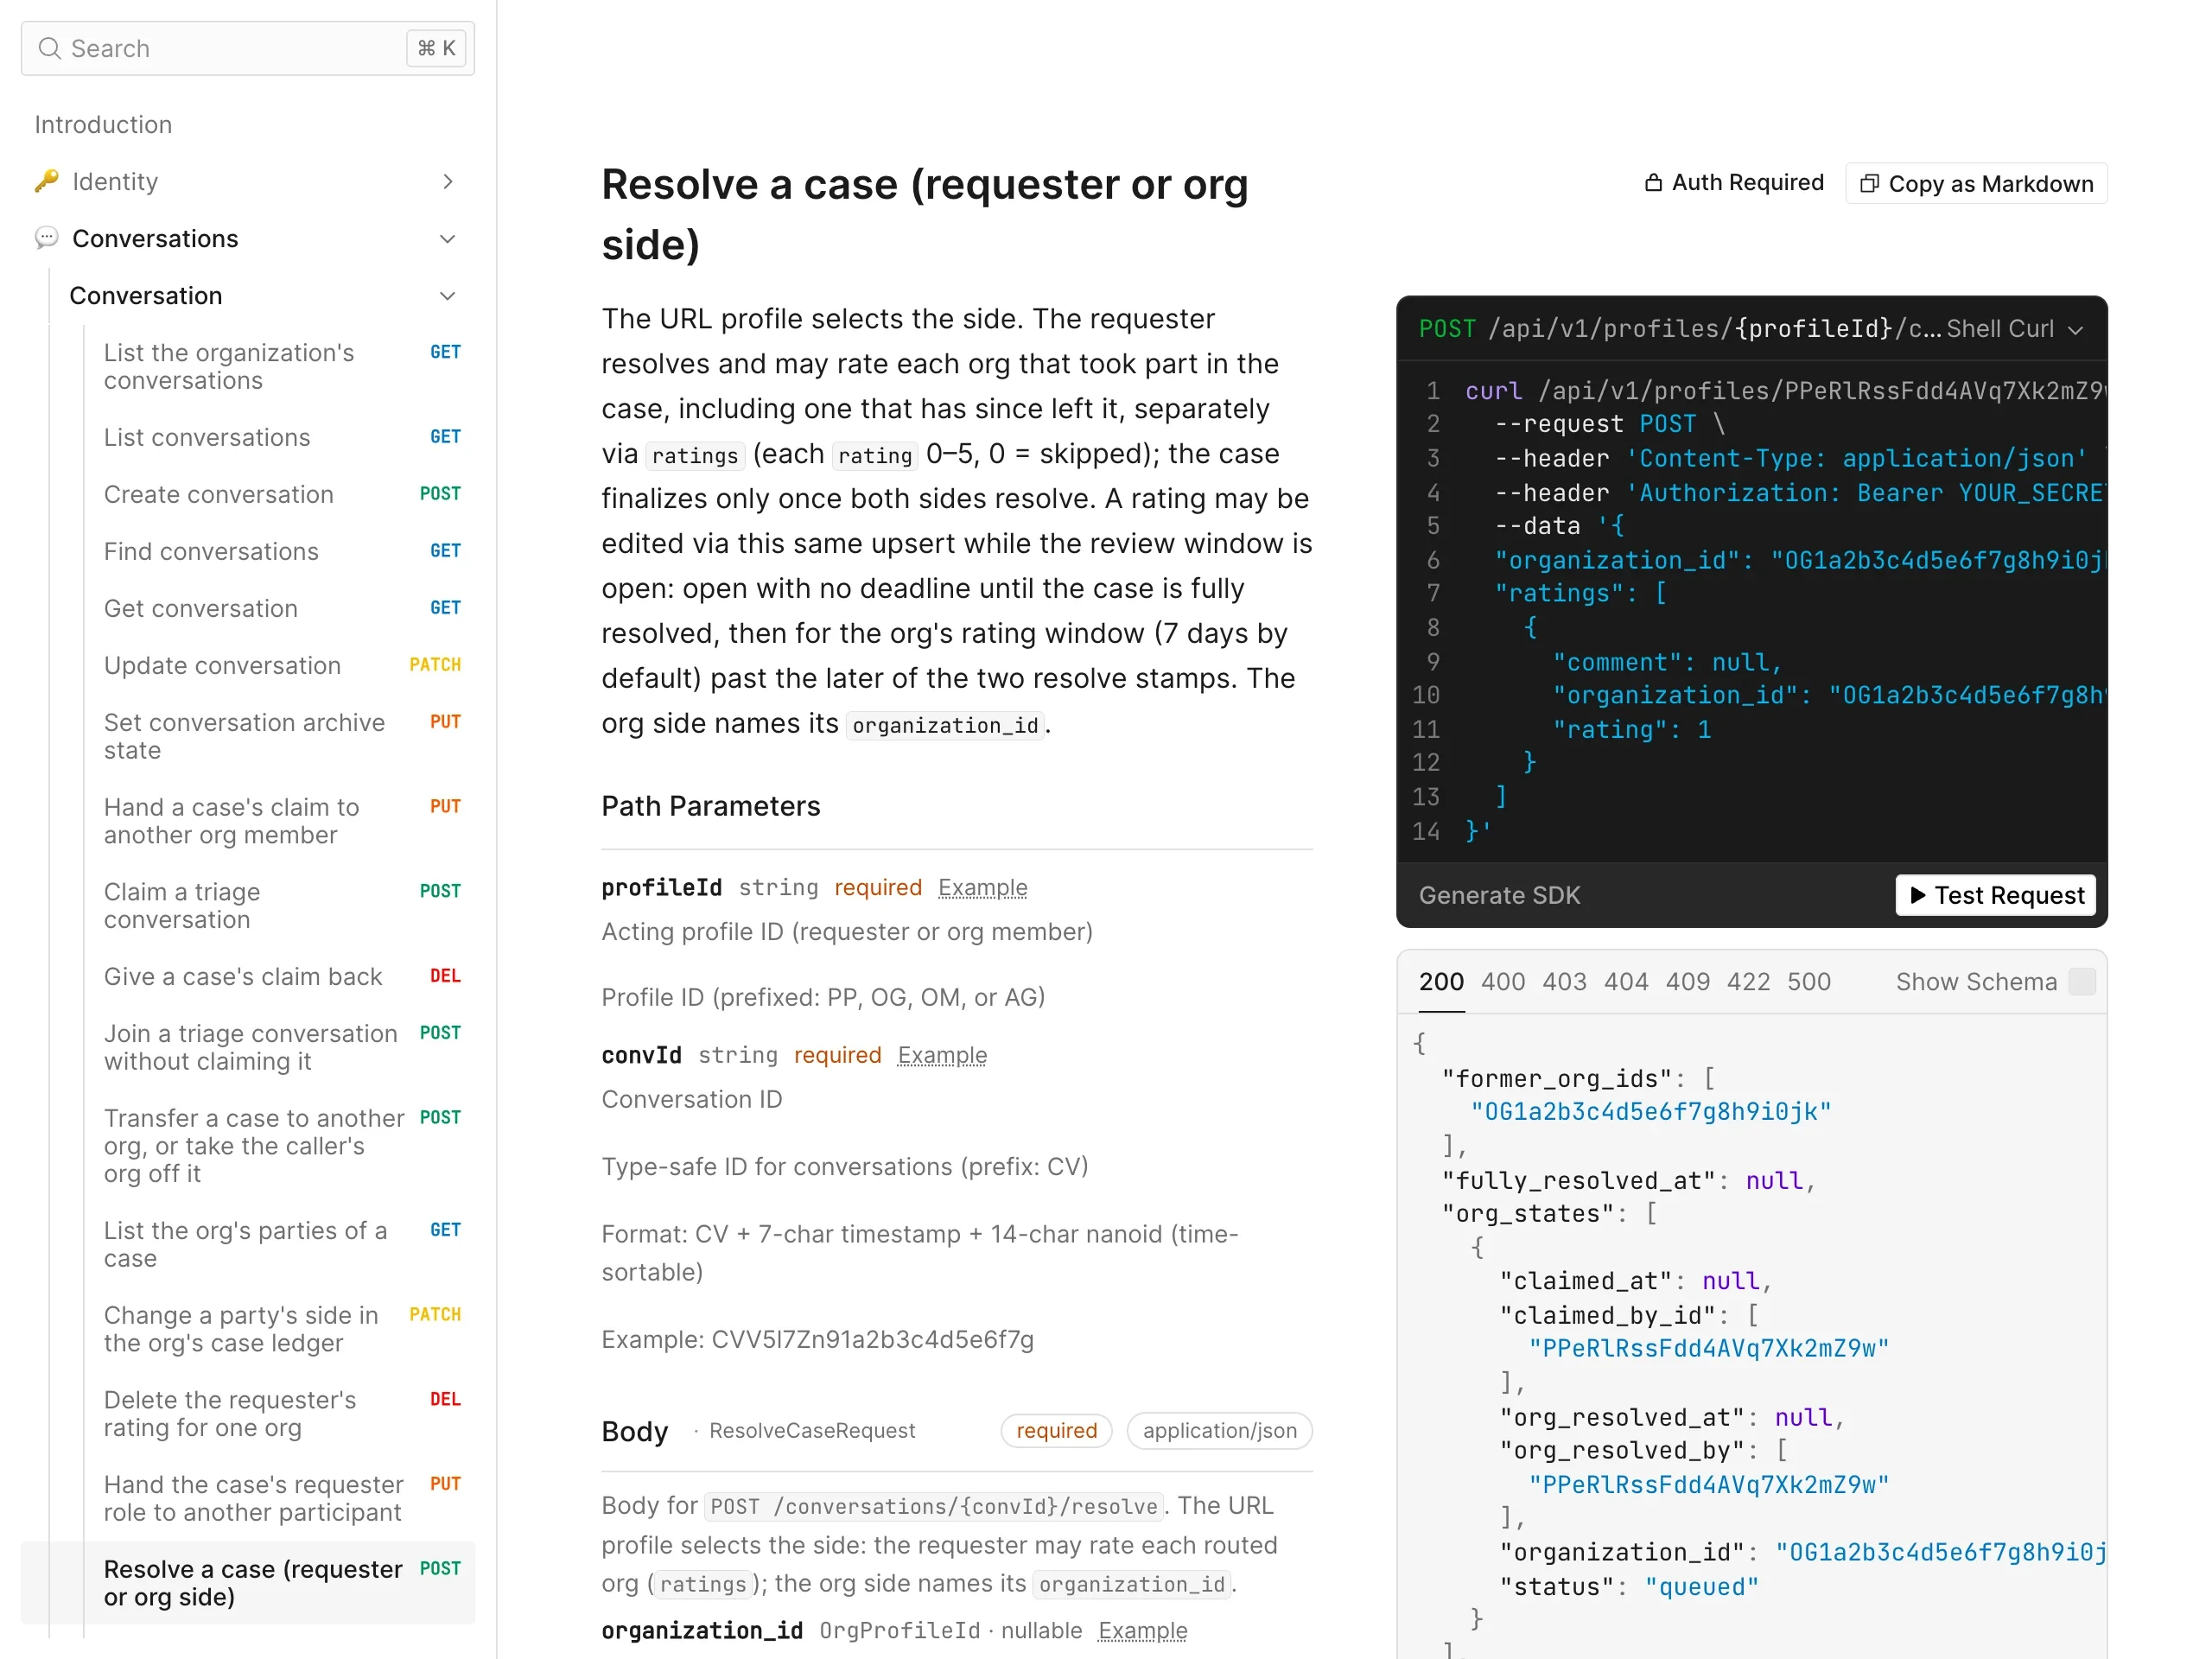Screen dimensions: 2212x1659
Task: Click the Conversations speech bubble icon
Action: pyautogui.click(x=46, y=238)
